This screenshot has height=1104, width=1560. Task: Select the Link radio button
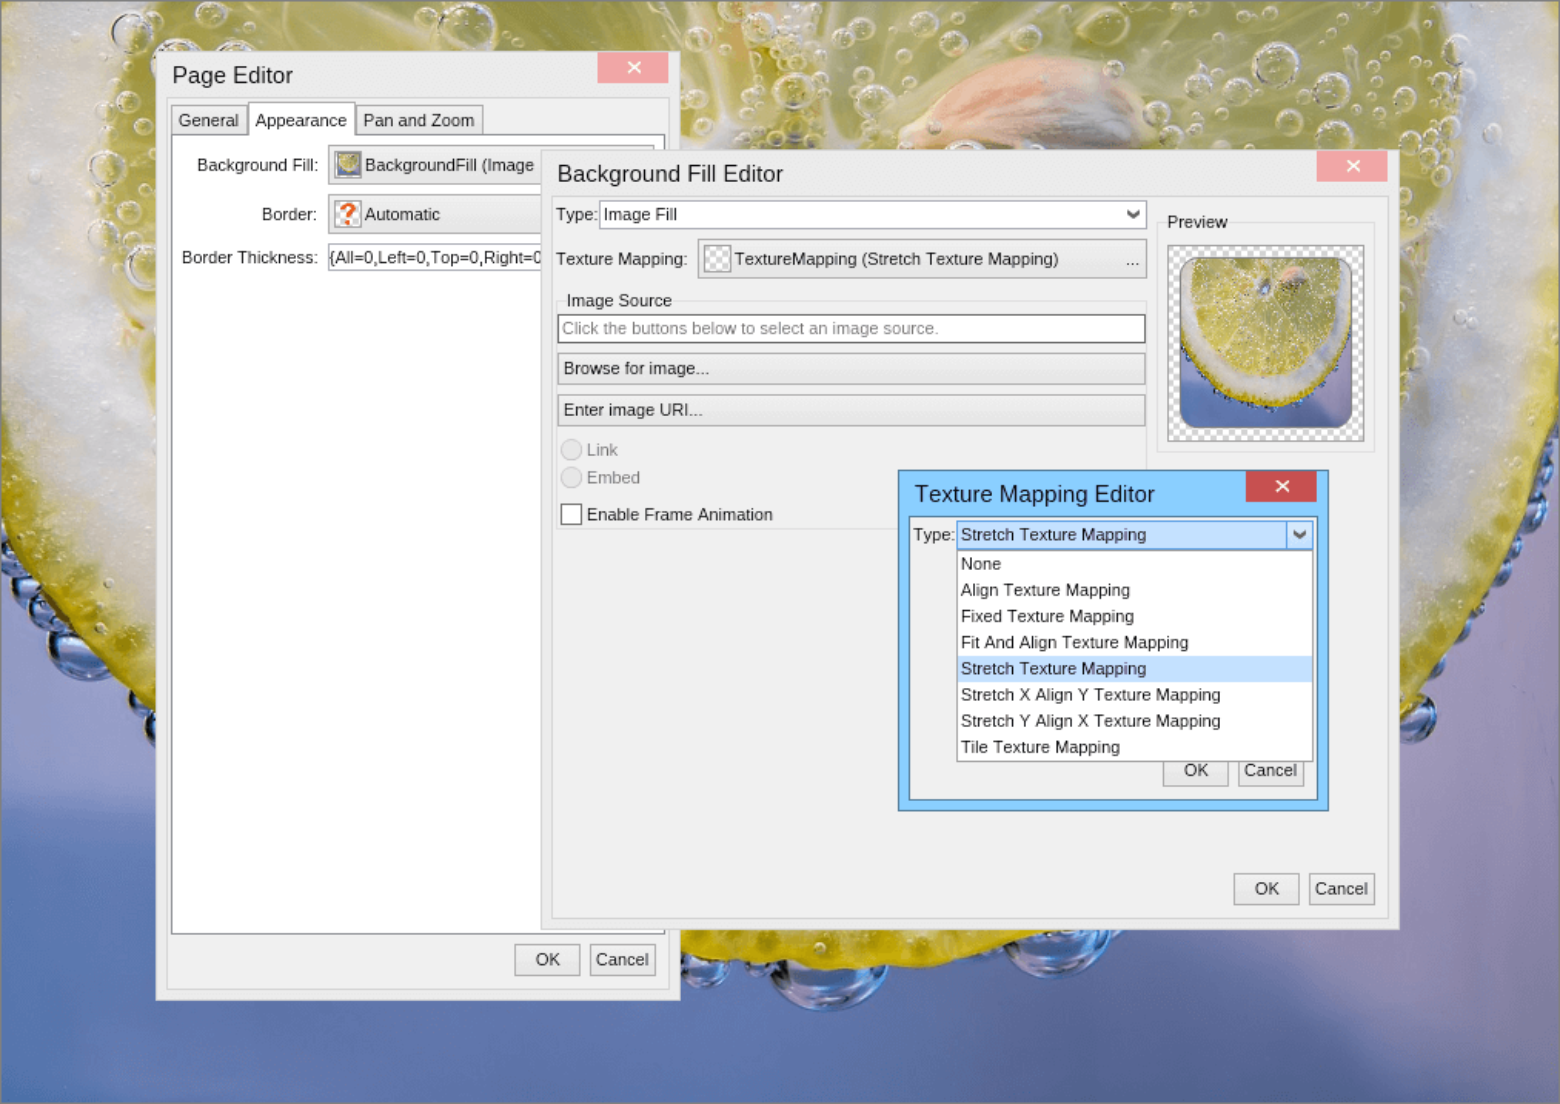click(572, 450)
